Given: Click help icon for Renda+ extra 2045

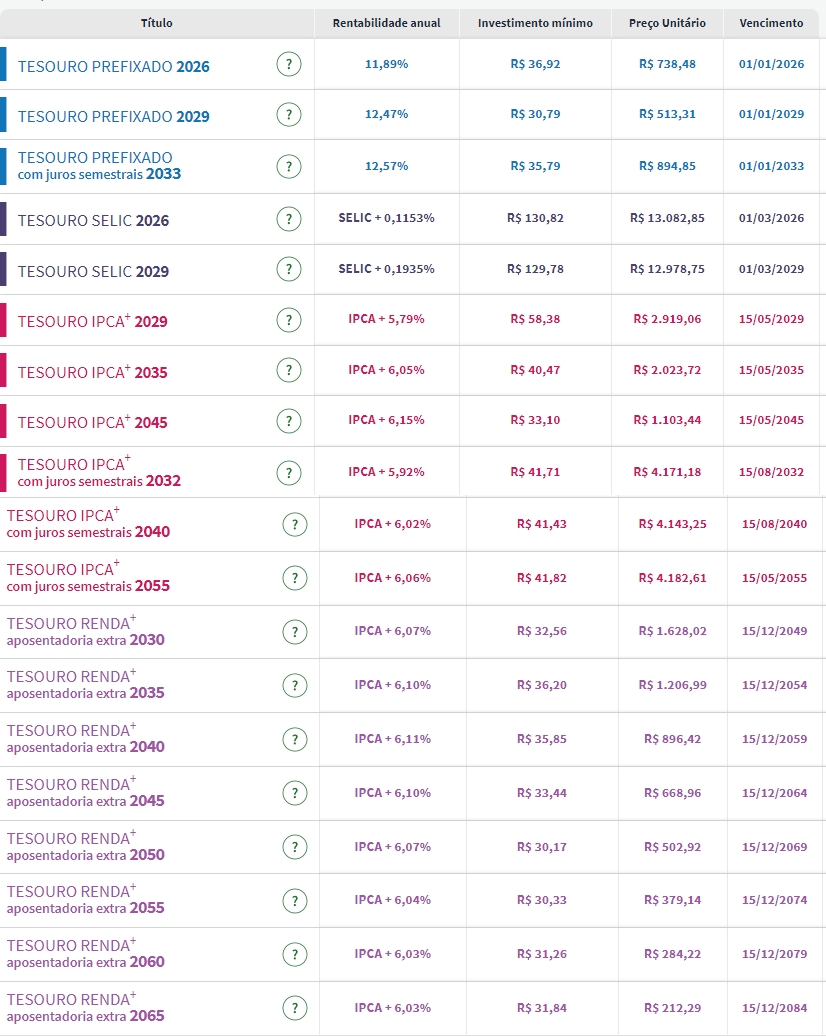Looking at the screenshot, I should (294, 793).
